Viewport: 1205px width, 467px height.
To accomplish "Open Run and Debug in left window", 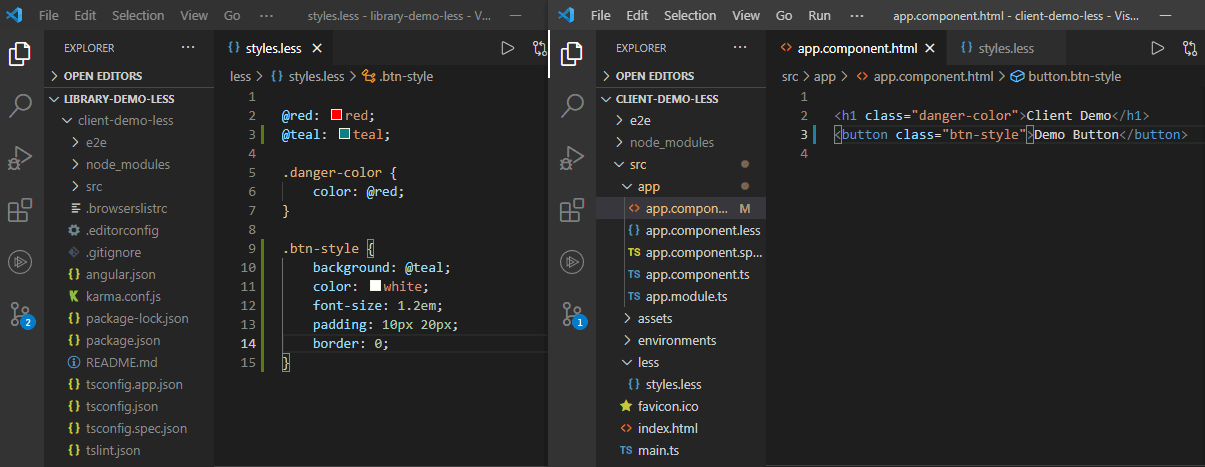I will click(x=20, y=158).
